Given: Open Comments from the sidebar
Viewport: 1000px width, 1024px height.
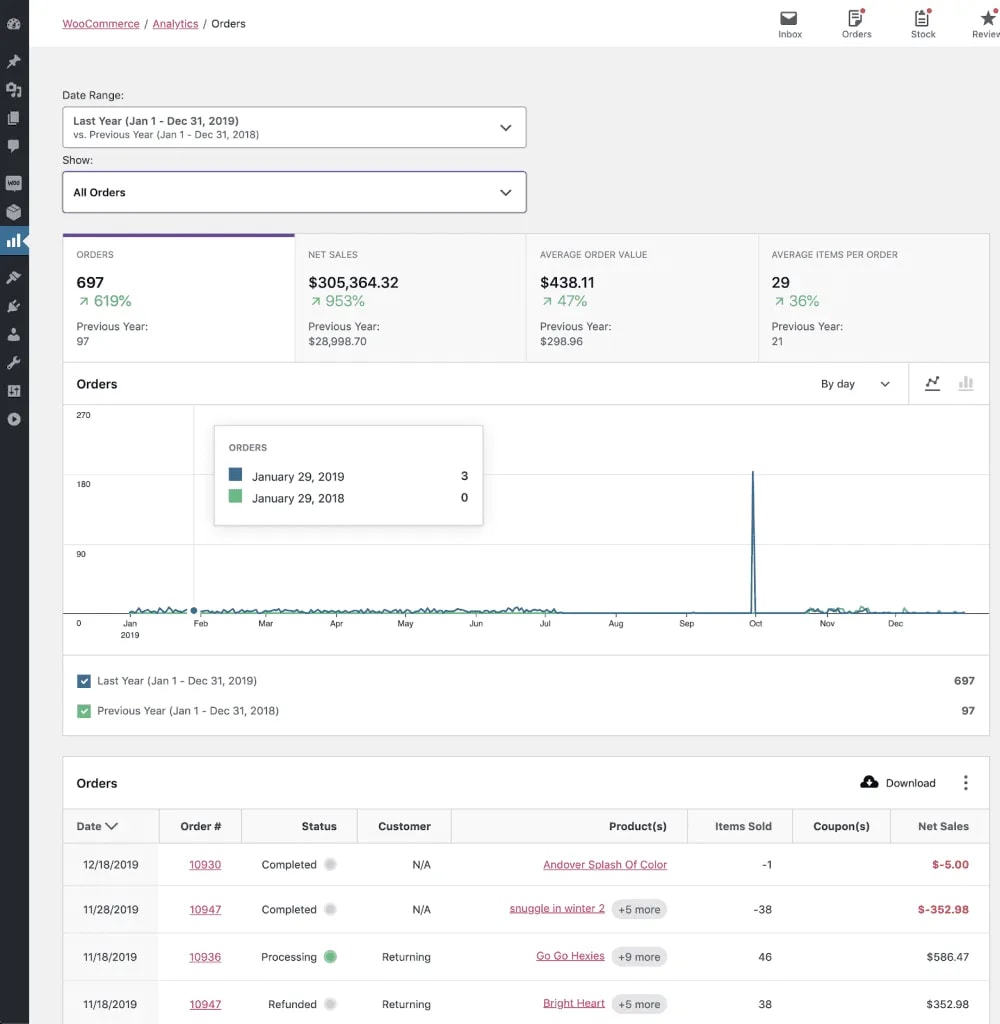Looking at the screenshot, I should pyautogui.click(x=14, y=147).
